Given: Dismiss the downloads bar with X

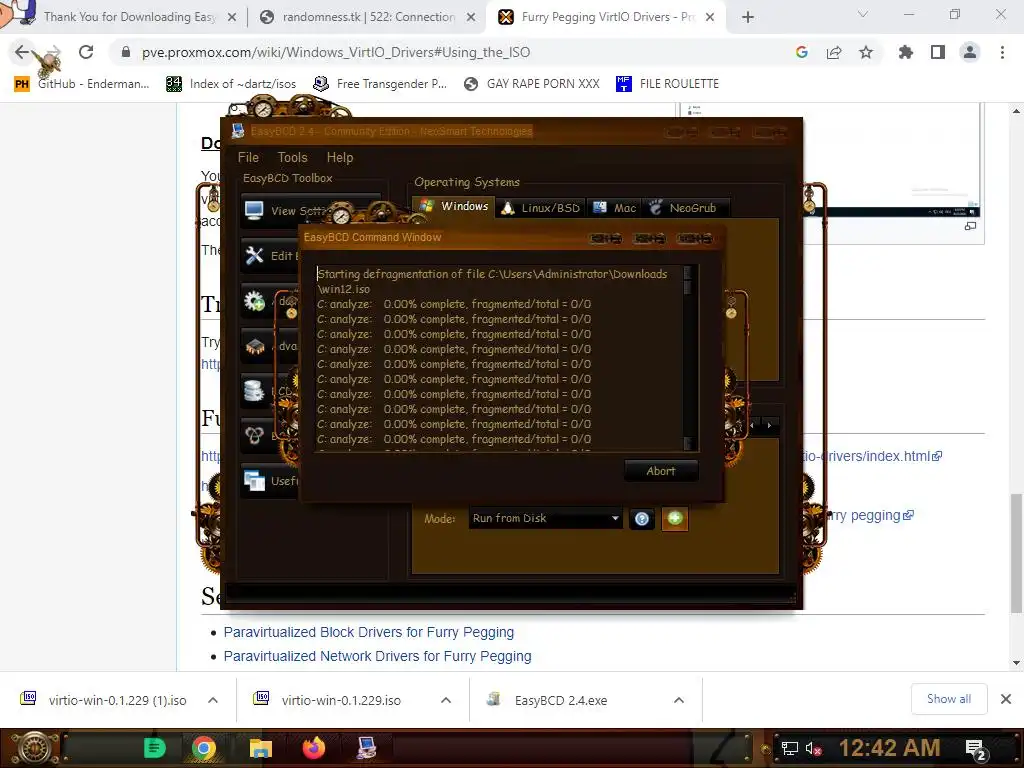Looking at the screenshot, I should coord(1006,699).
